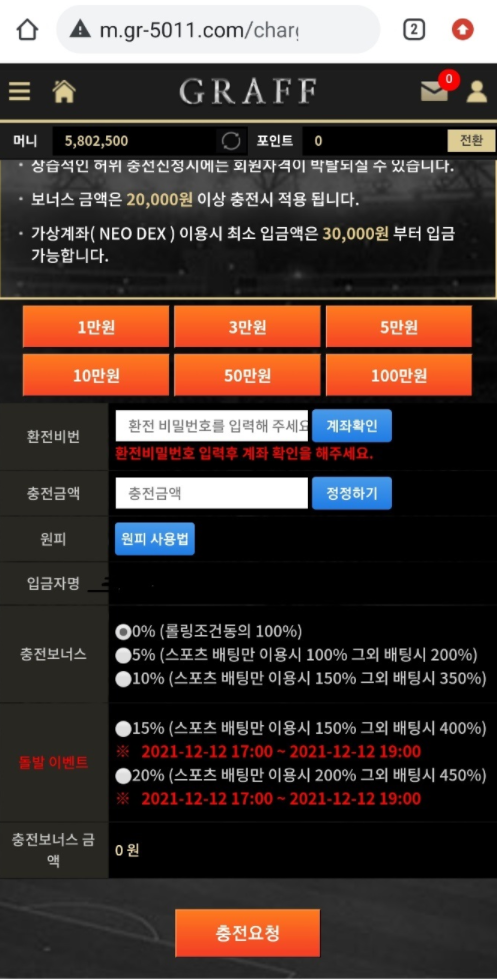Refresh the money balance icon
Screen dimensions: 499x979
231,141
